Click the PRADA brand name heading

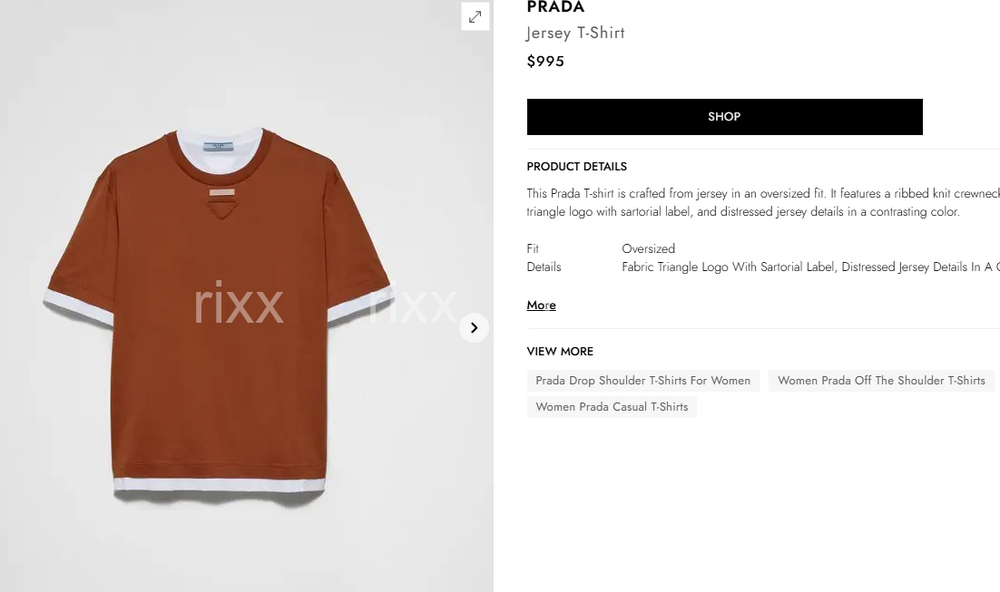(x=555, y=8)
